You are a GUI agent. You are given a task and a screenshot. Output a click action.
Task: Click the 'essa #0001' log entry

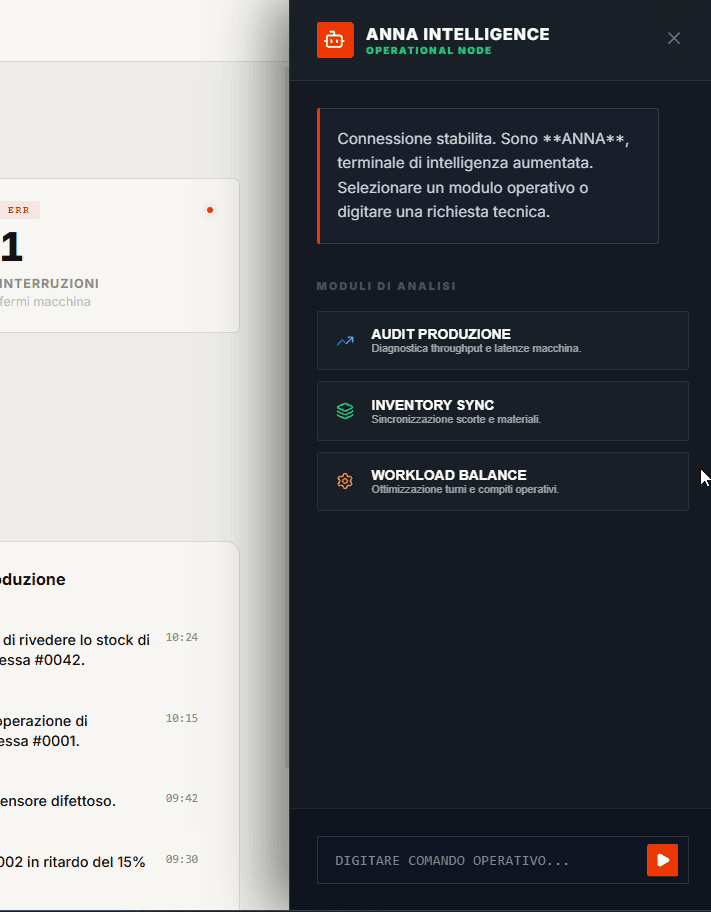point(44,731)
